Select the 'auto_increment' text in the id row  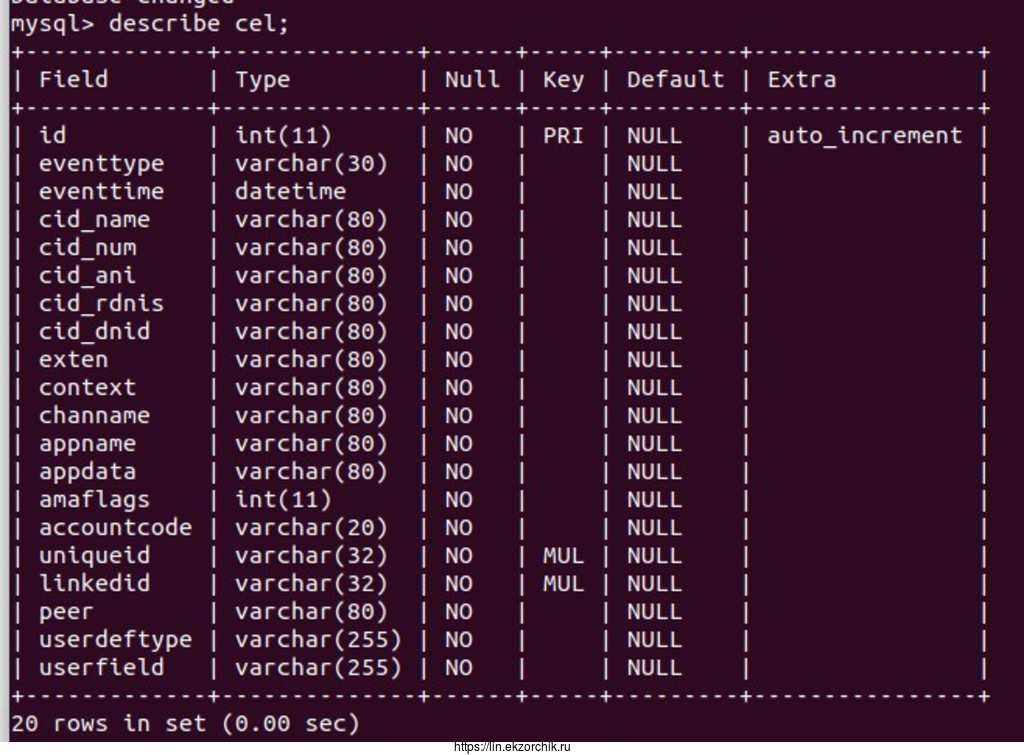[x=864, y=136]
